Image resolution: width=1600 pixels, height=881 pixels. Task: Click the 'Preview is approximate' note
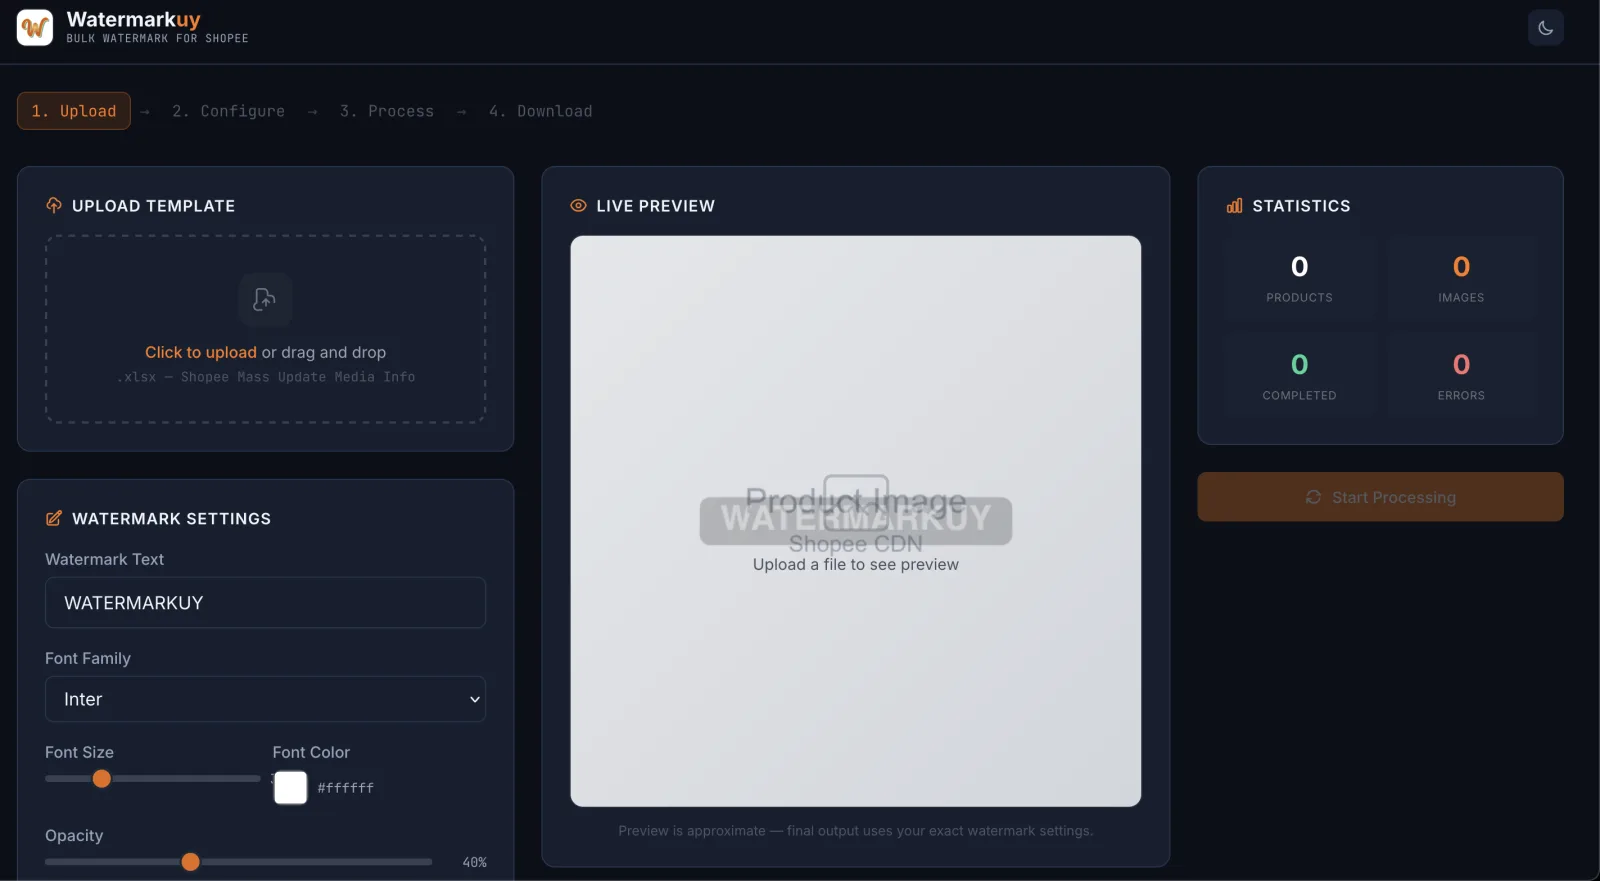pos(856,831)
